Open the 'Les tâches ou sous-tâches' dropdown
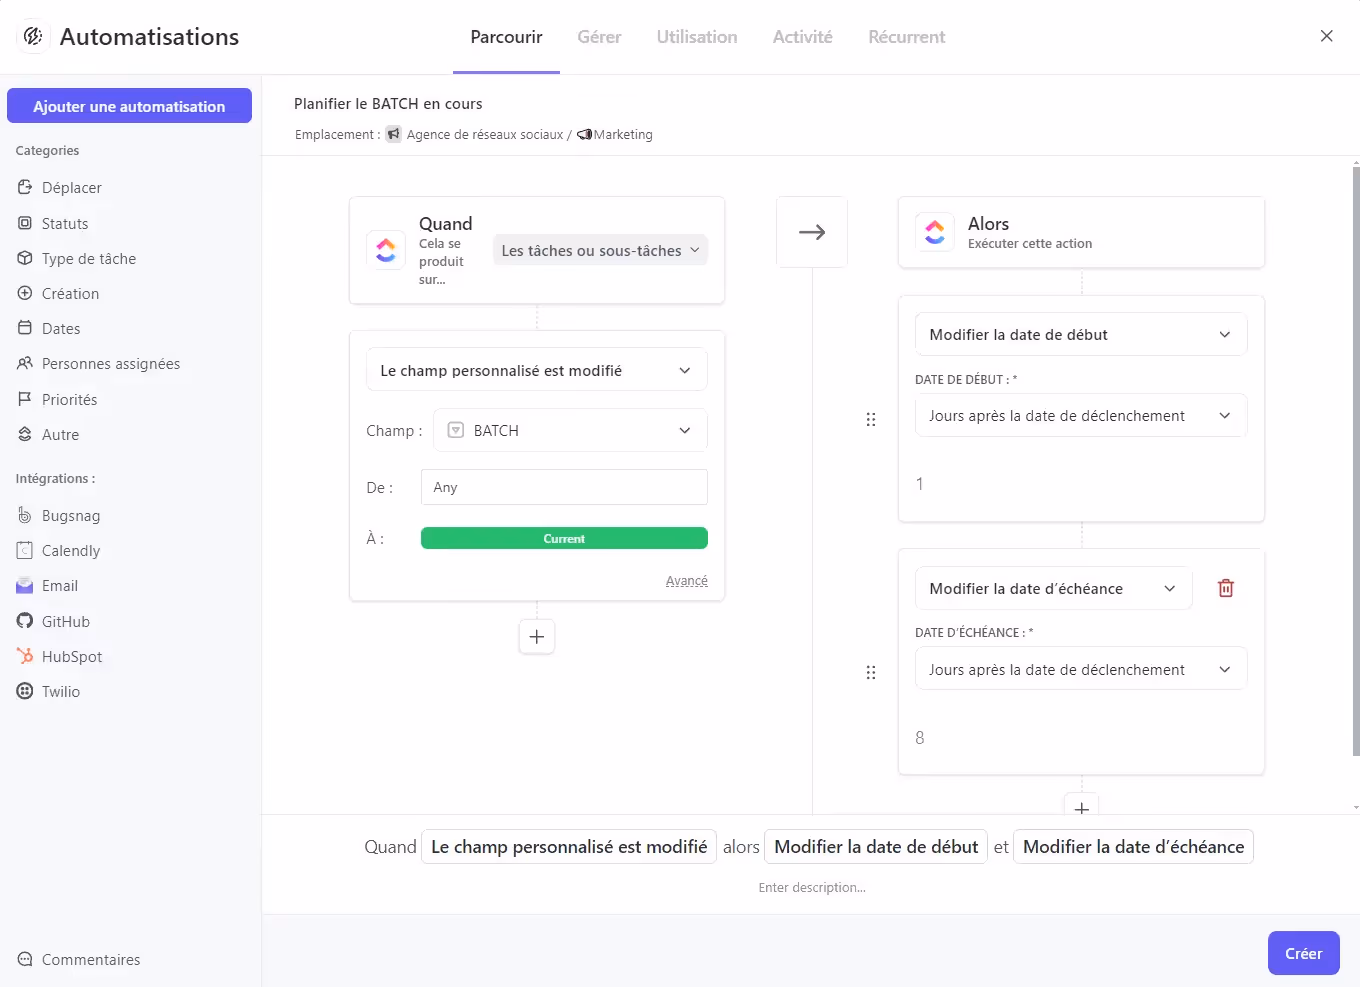 [599, 250]
